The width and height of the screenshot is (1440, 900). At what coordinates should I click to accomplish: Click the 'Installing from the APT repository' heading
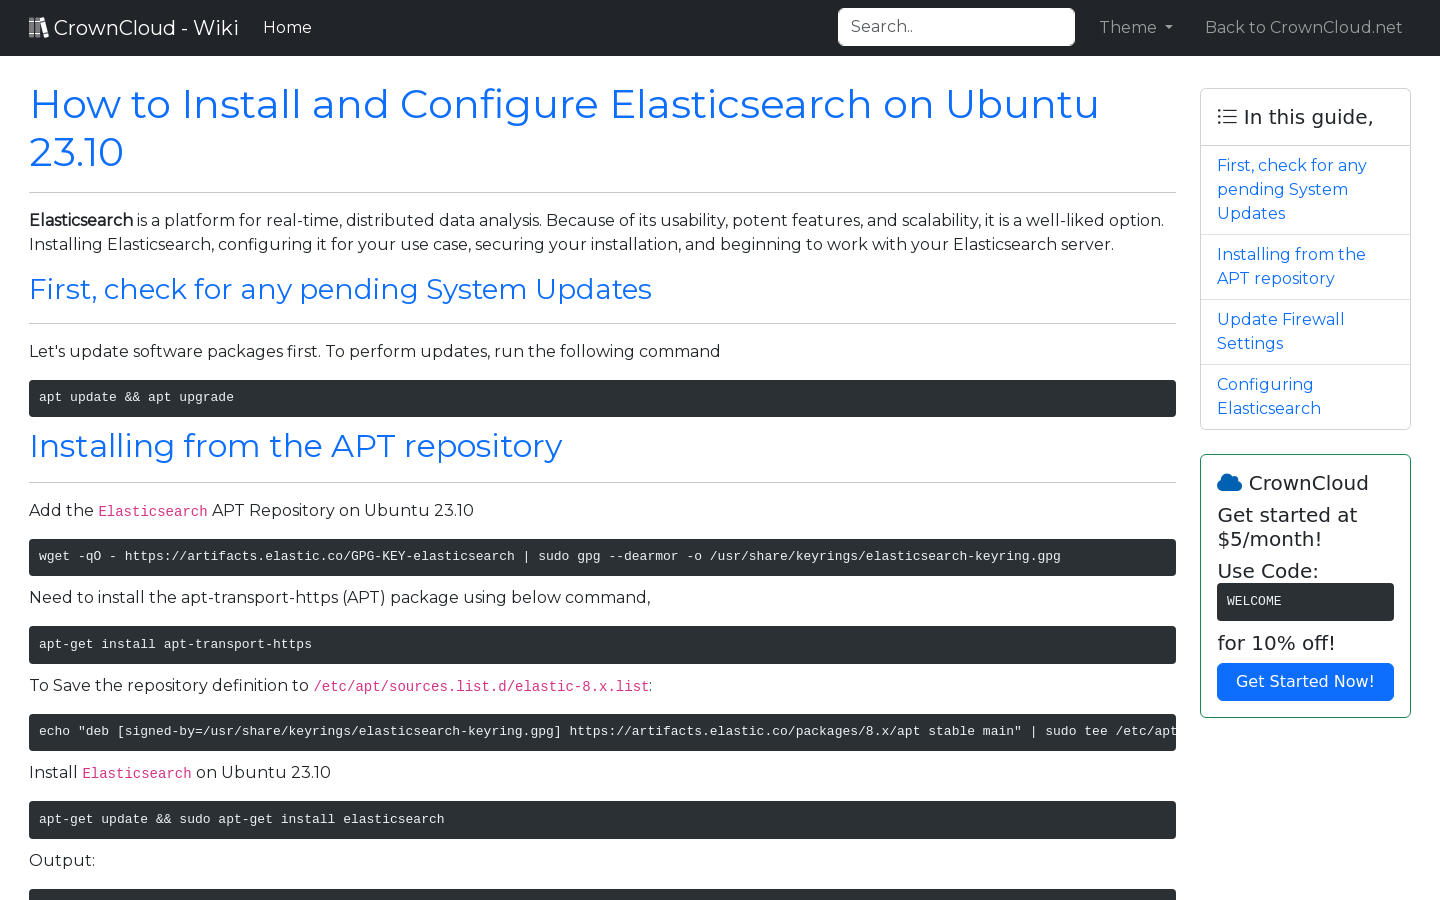coord(296,446)
